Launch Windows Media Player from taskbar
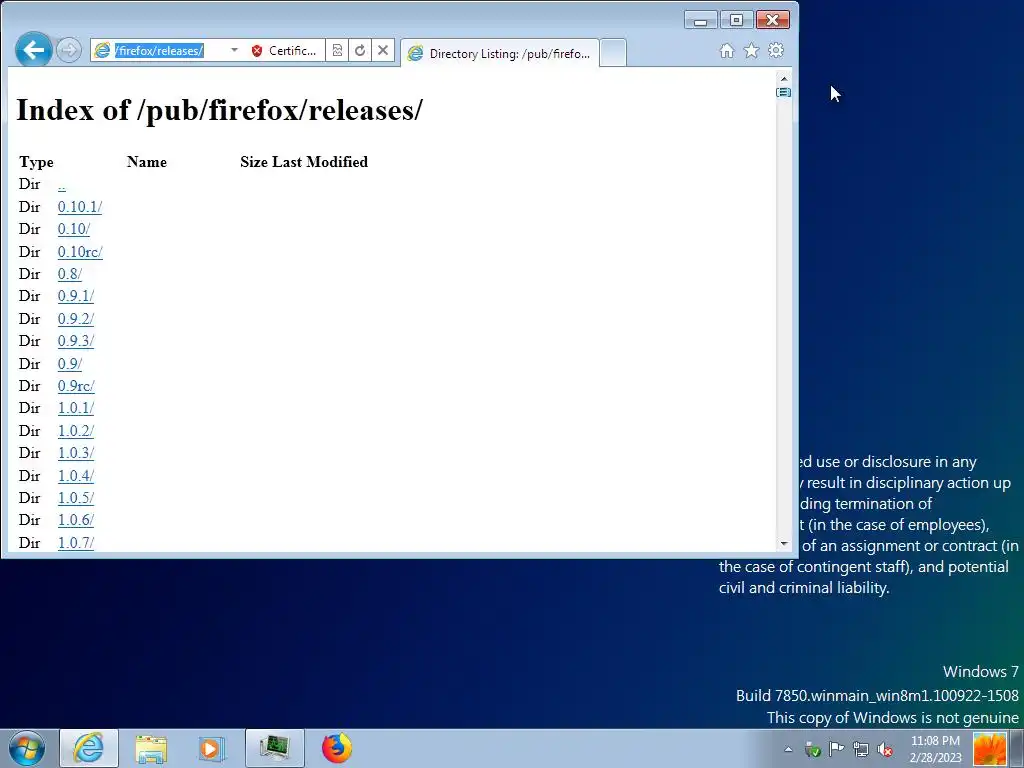 pos(212,748)
